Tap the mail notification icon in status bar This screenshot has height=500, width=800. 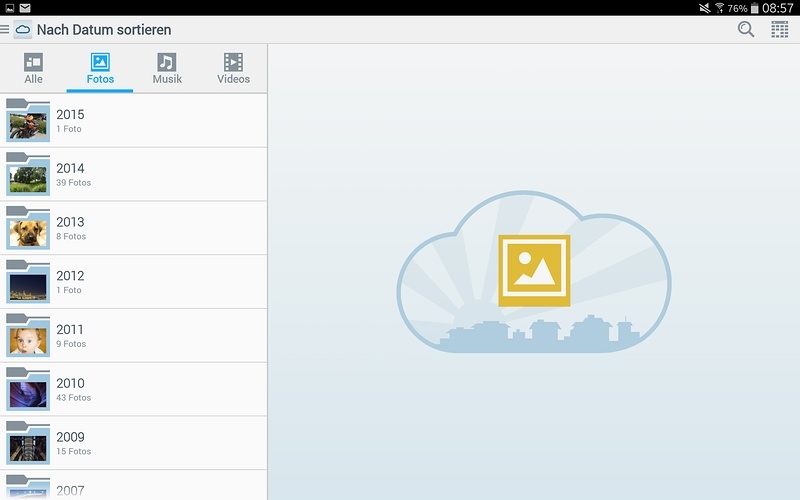[x=25, y=8]
